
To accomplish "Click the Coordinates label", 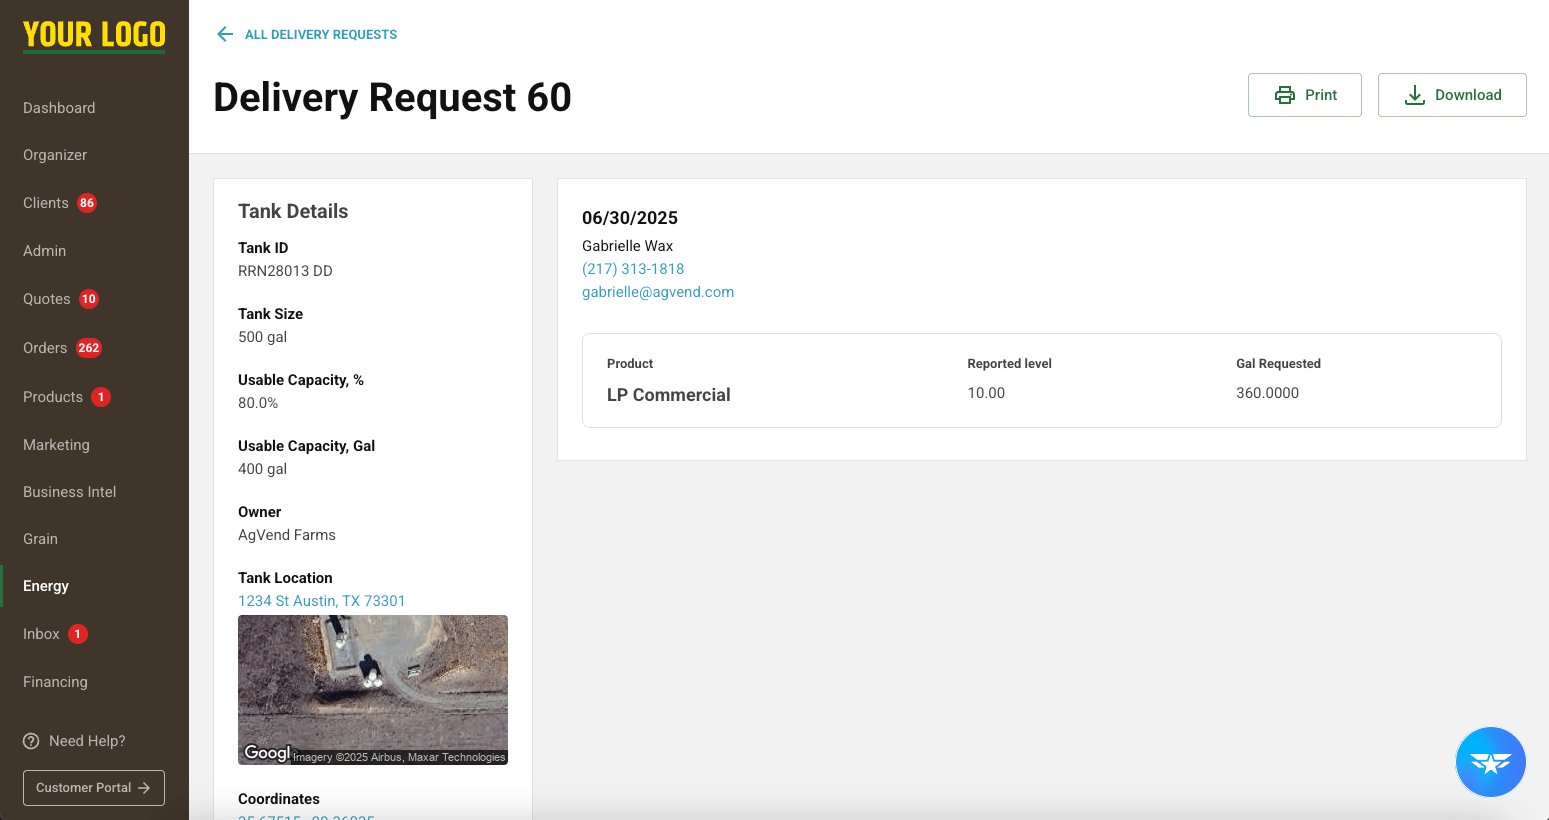I will point(279,799).
